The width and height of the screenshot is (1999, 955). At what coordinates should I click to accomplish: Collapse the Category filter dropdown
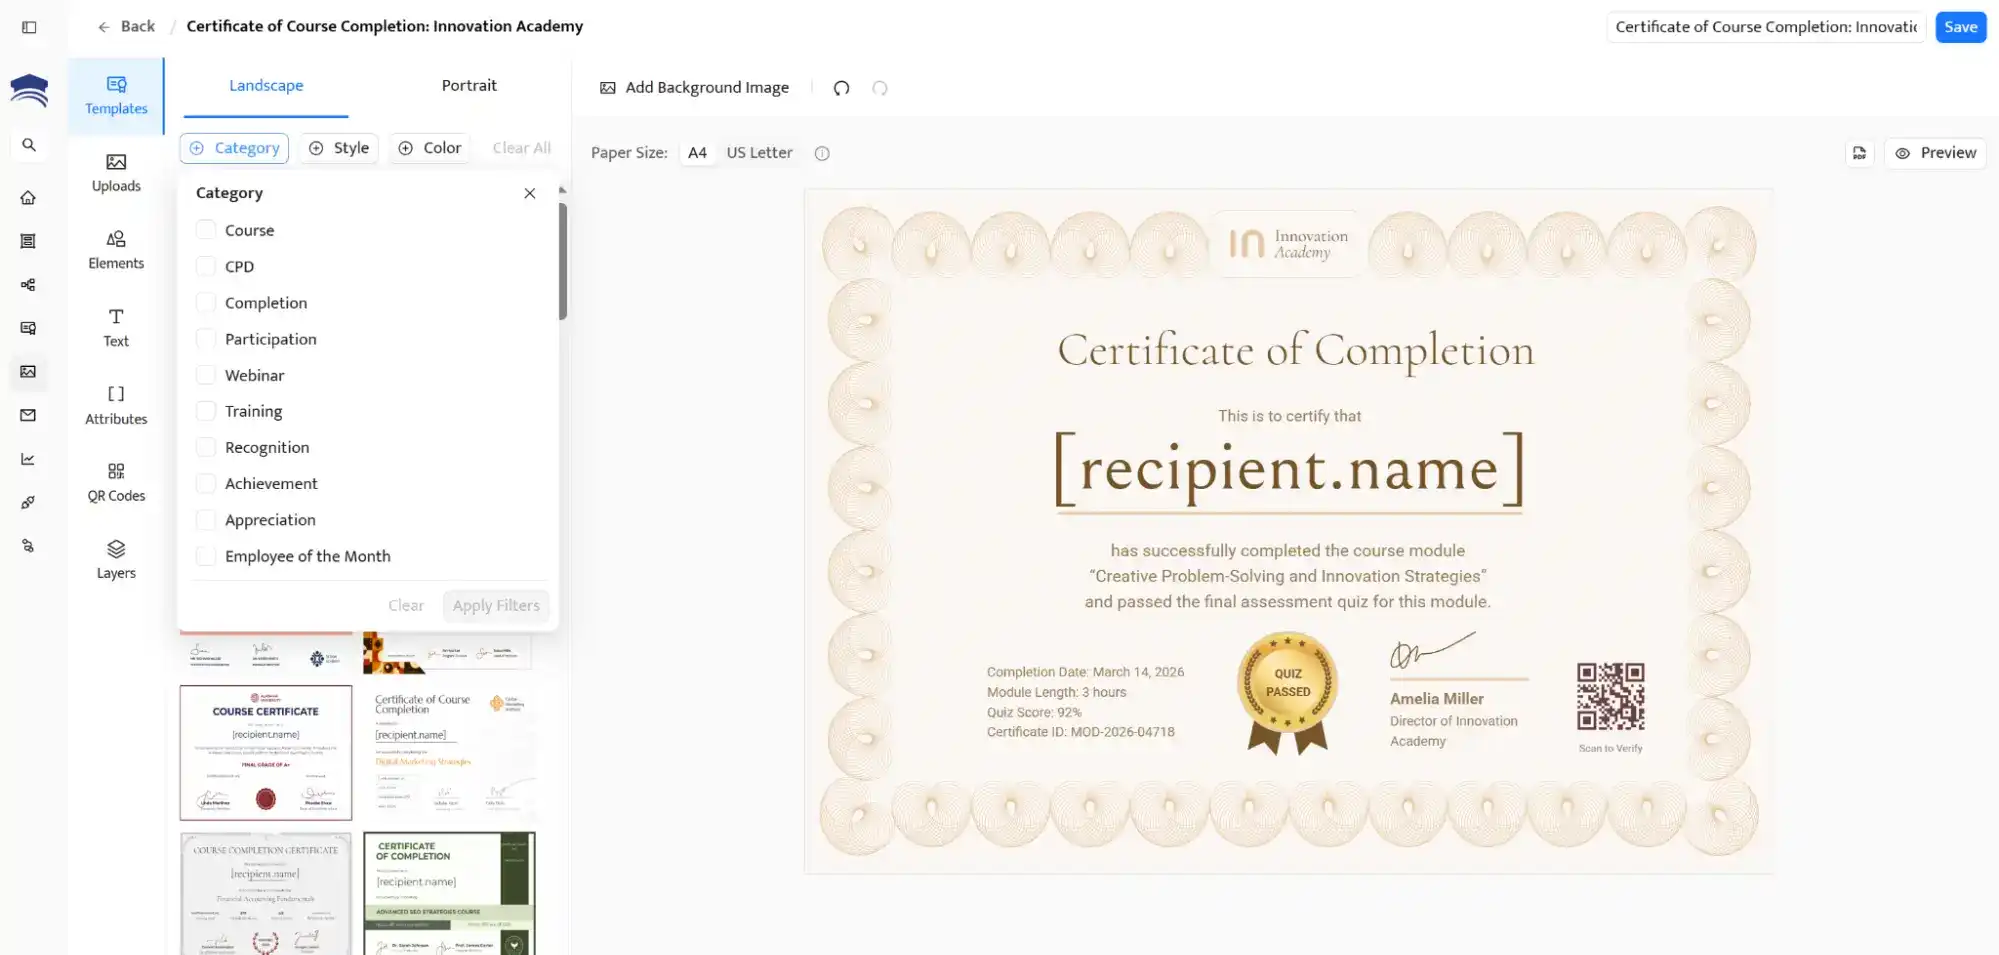click(x=234, y=148)
